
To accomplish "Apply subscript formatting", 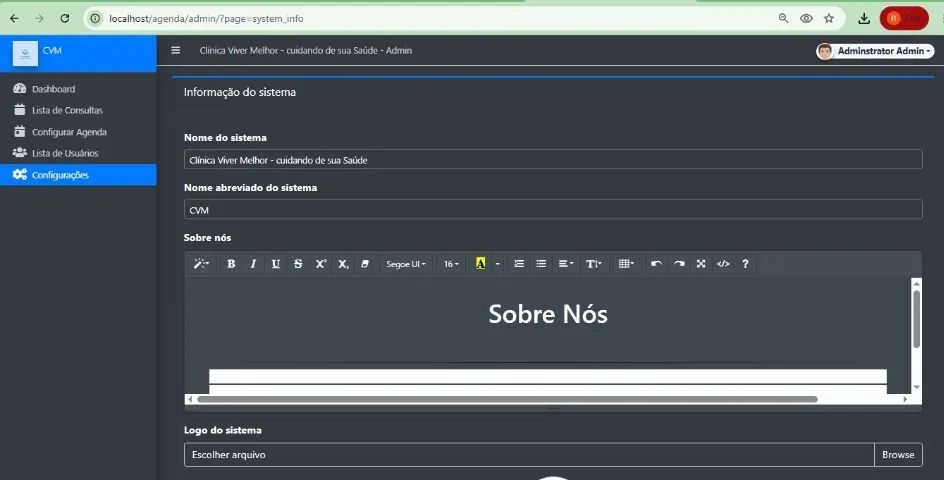I will pyautogui.click(x=343, y=264).
